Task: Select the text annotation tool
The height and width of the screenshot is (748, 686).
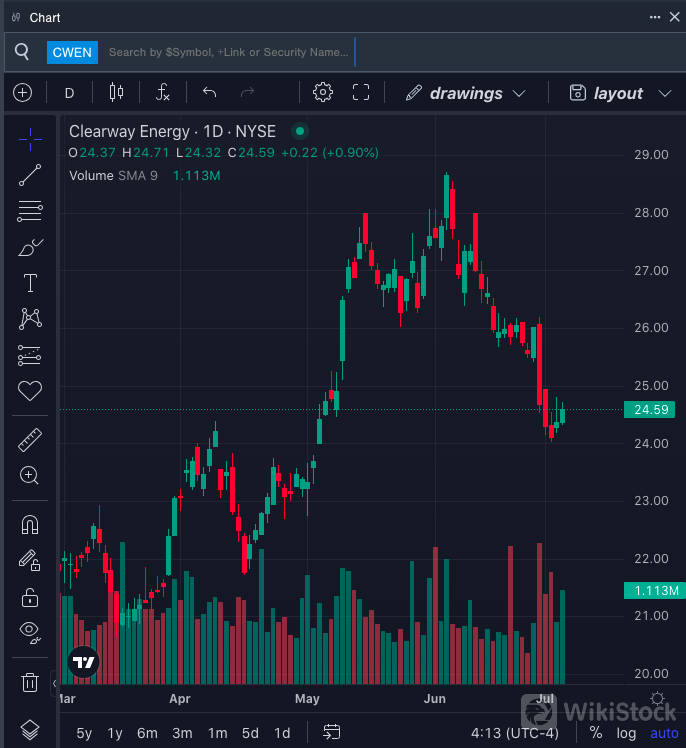Action: (x=30, y=283)
